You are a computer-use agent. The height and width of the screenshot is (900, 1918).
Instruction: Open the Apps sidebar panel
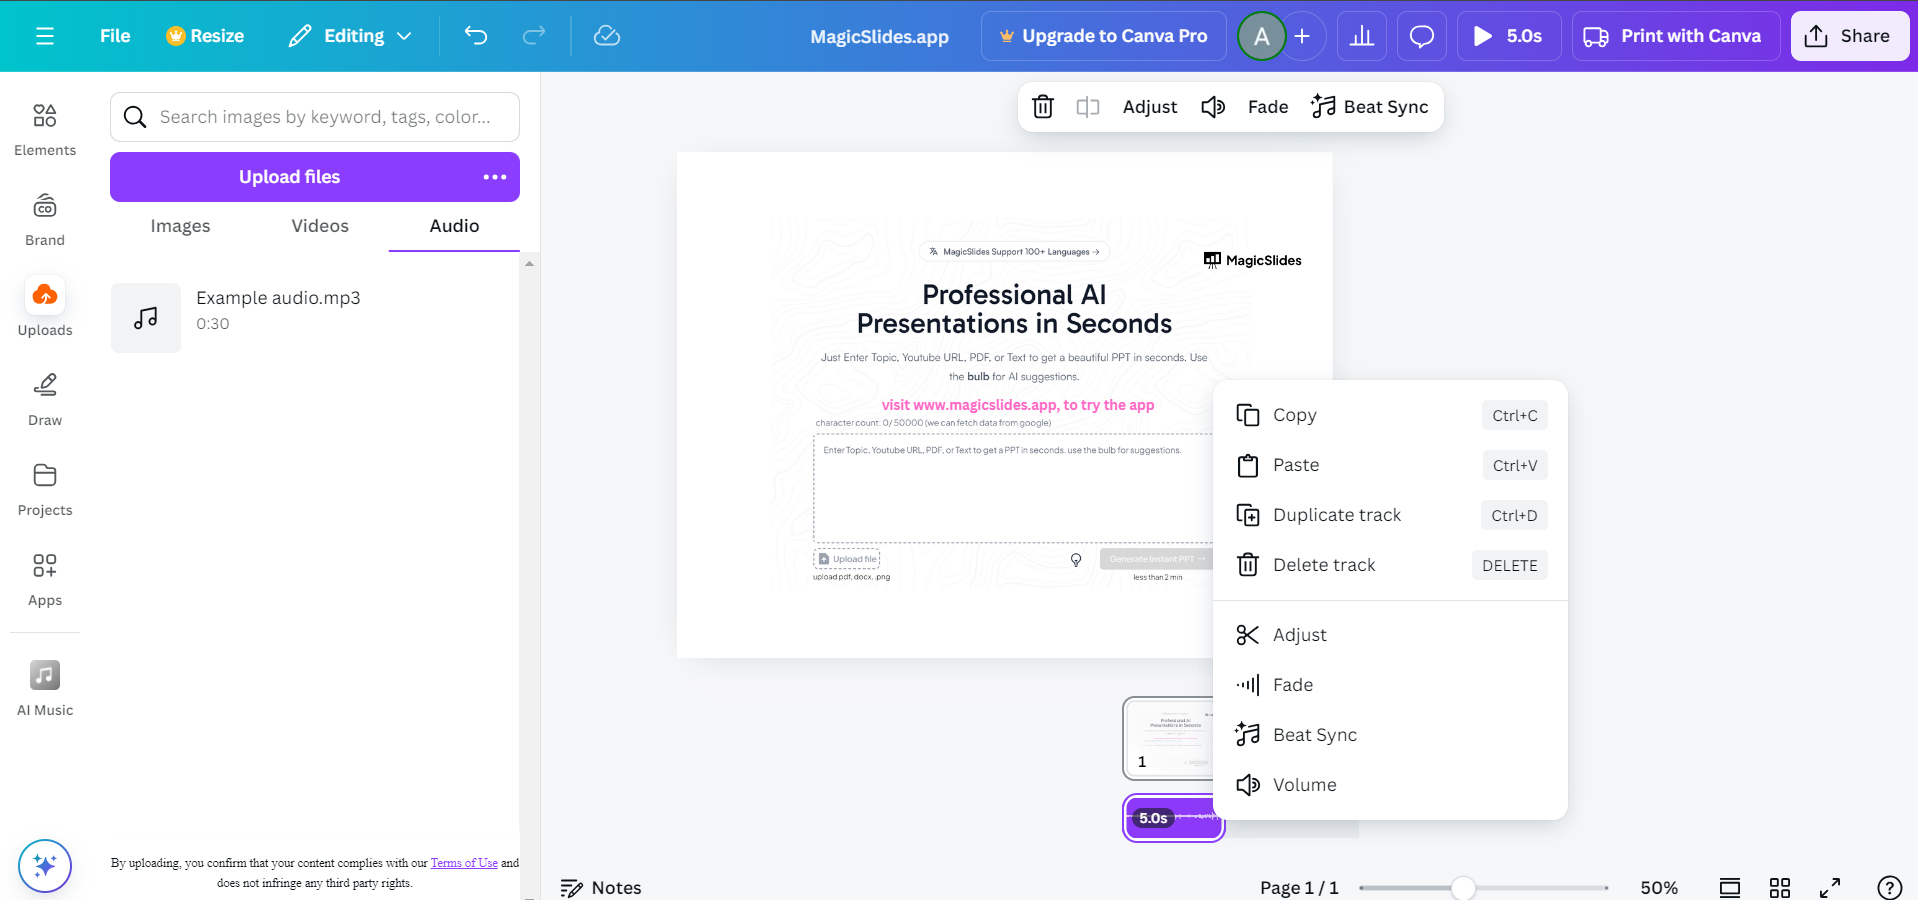[x=45, y=580]
